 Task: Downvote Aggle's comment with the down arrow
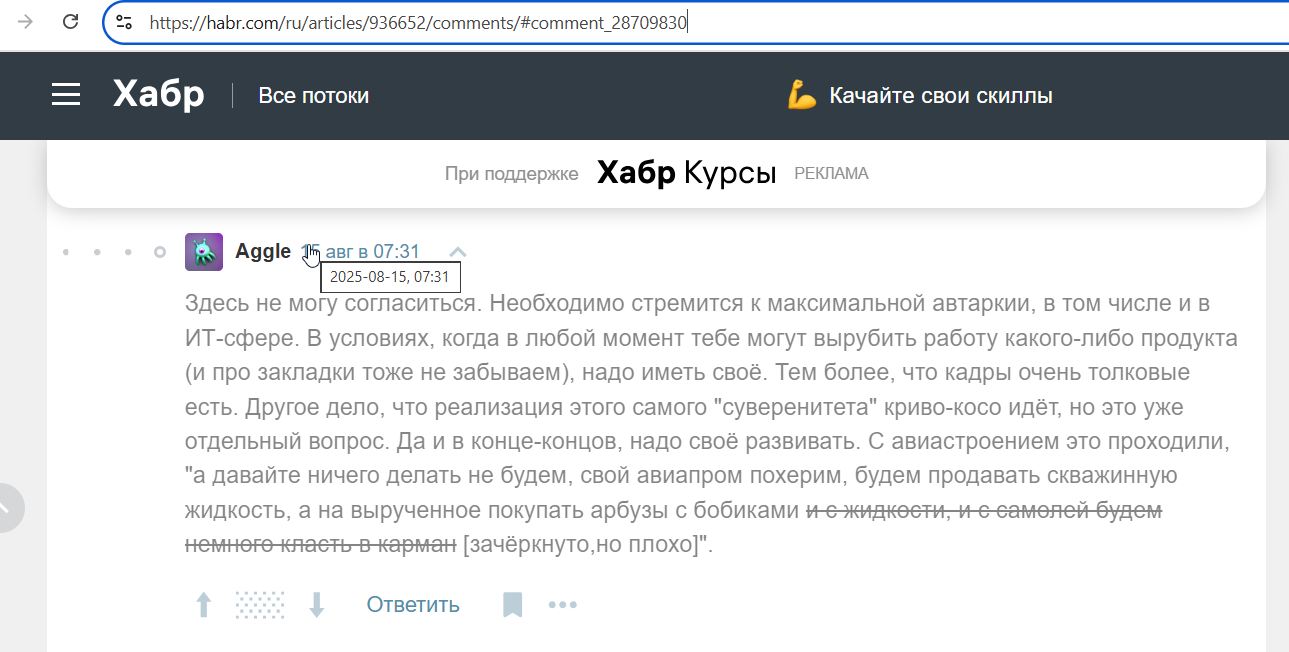317,604
